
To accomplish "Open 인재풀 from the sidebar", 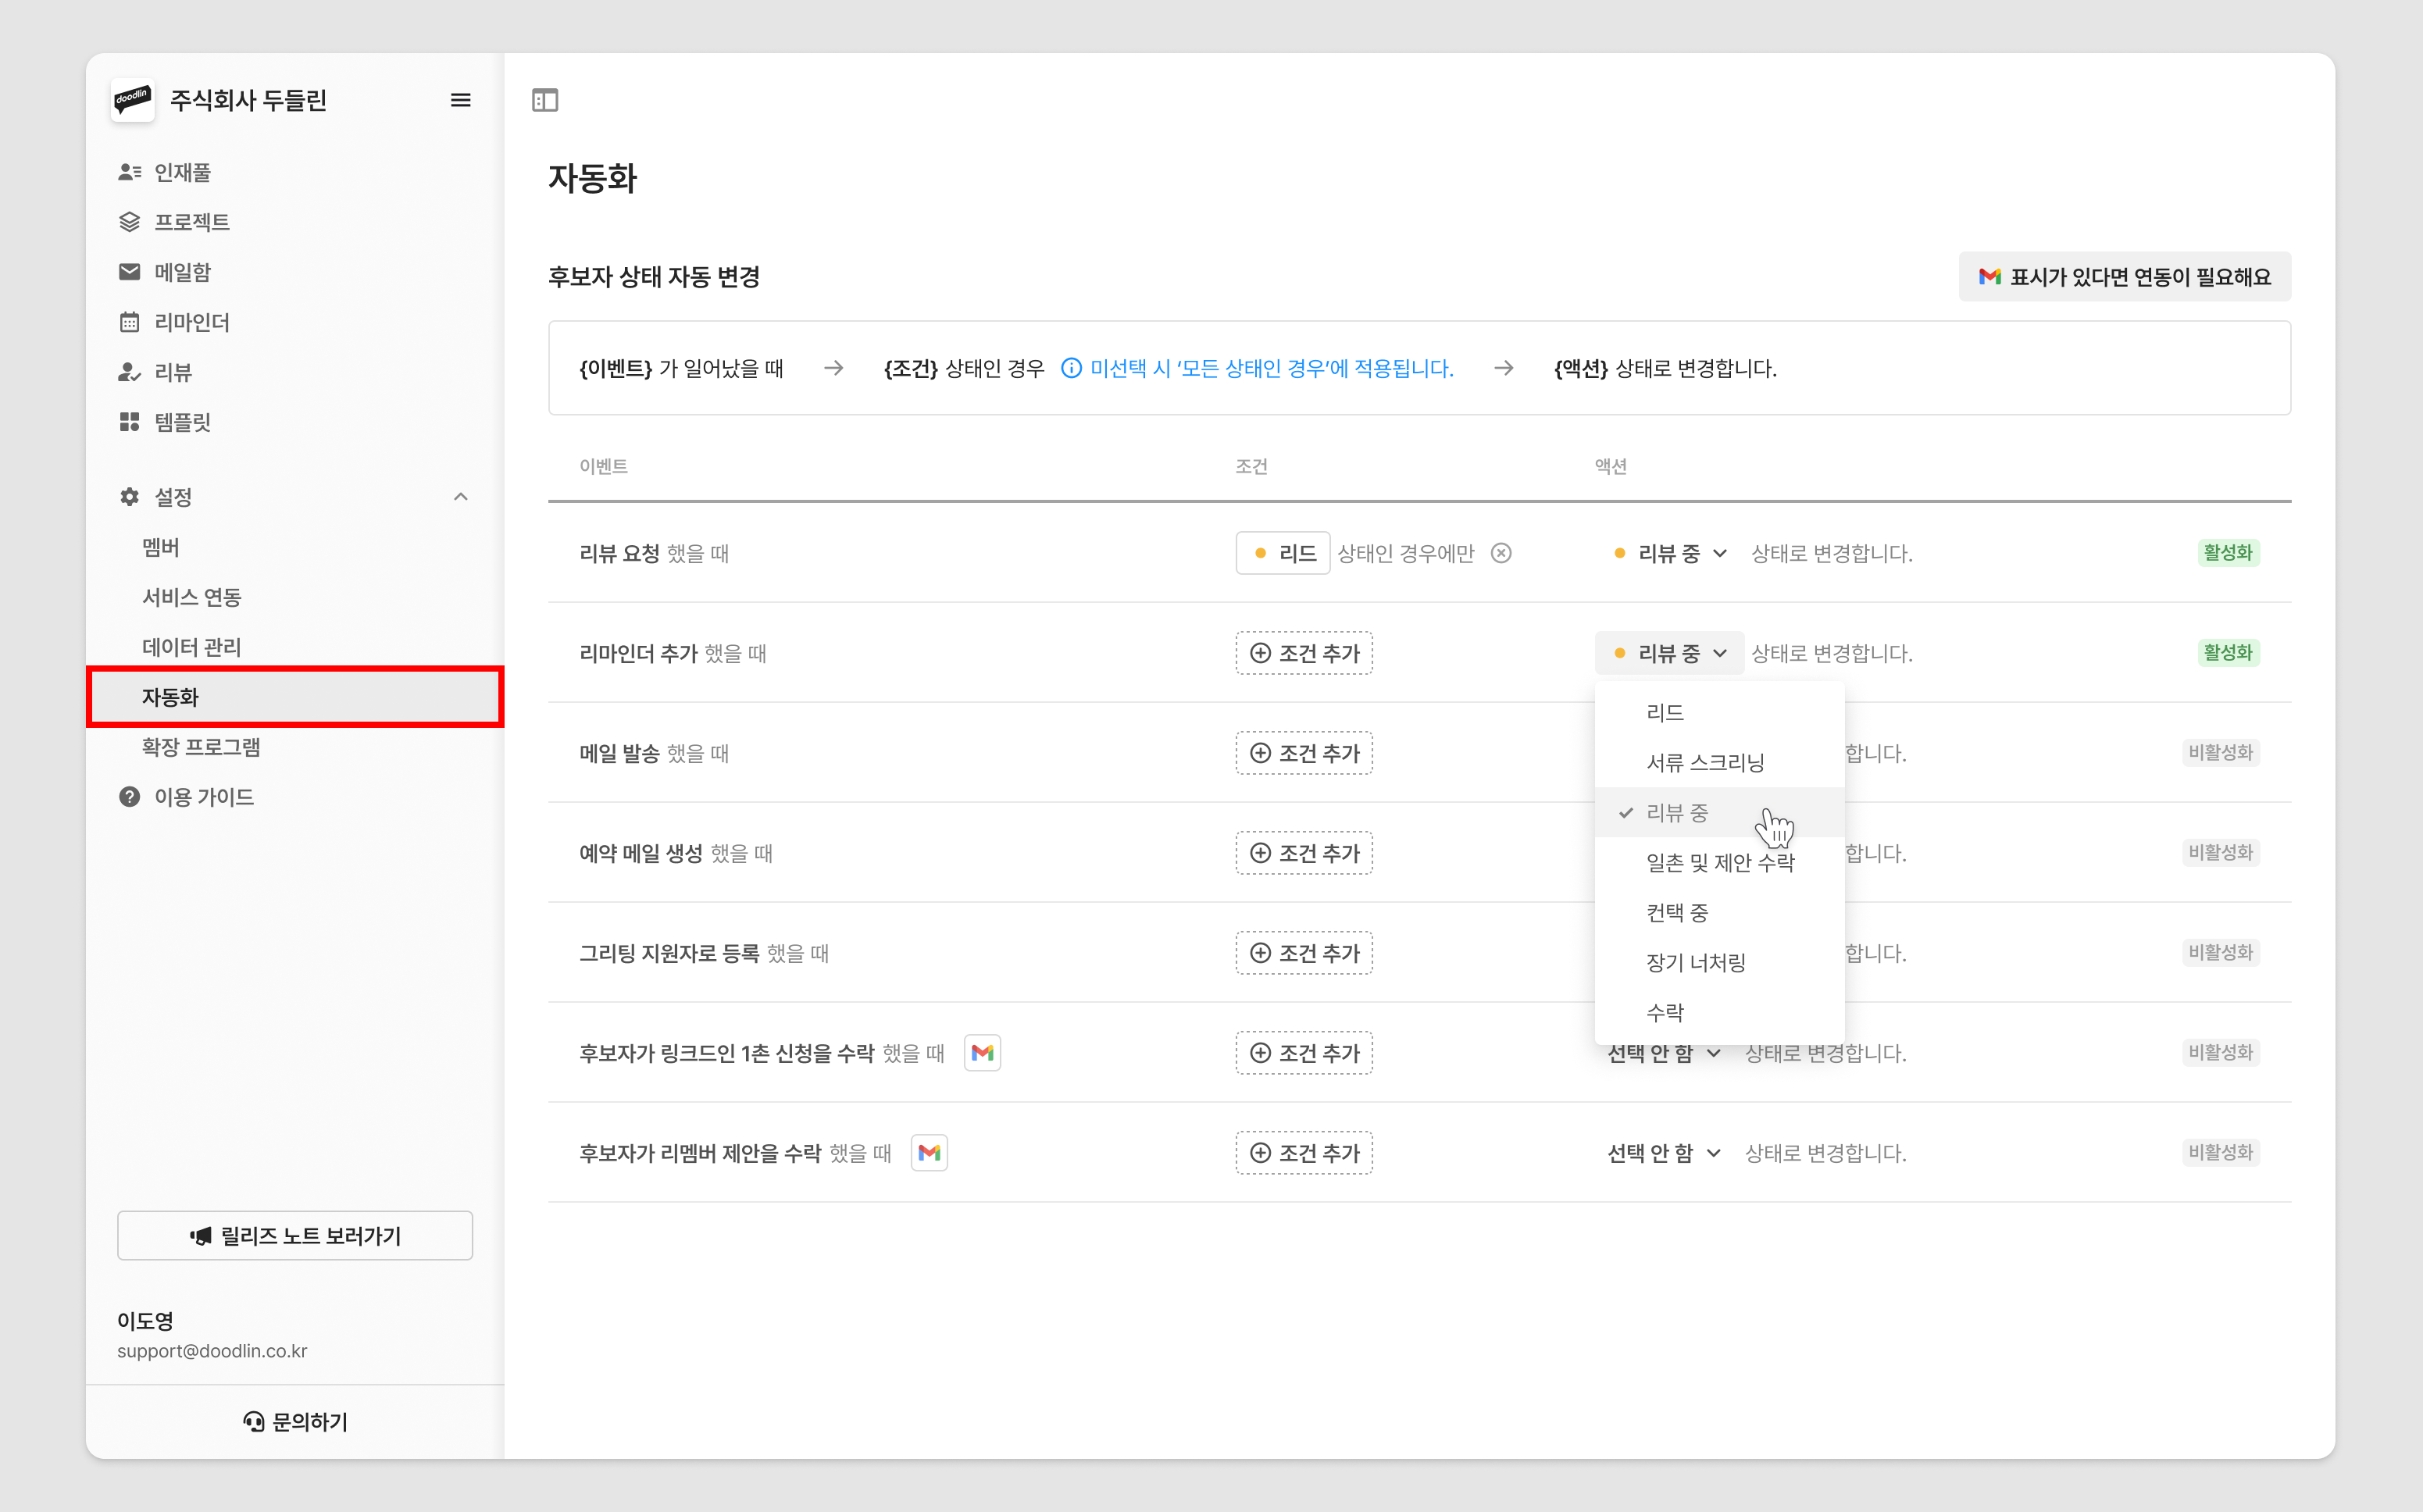I will tap(182, 172).
